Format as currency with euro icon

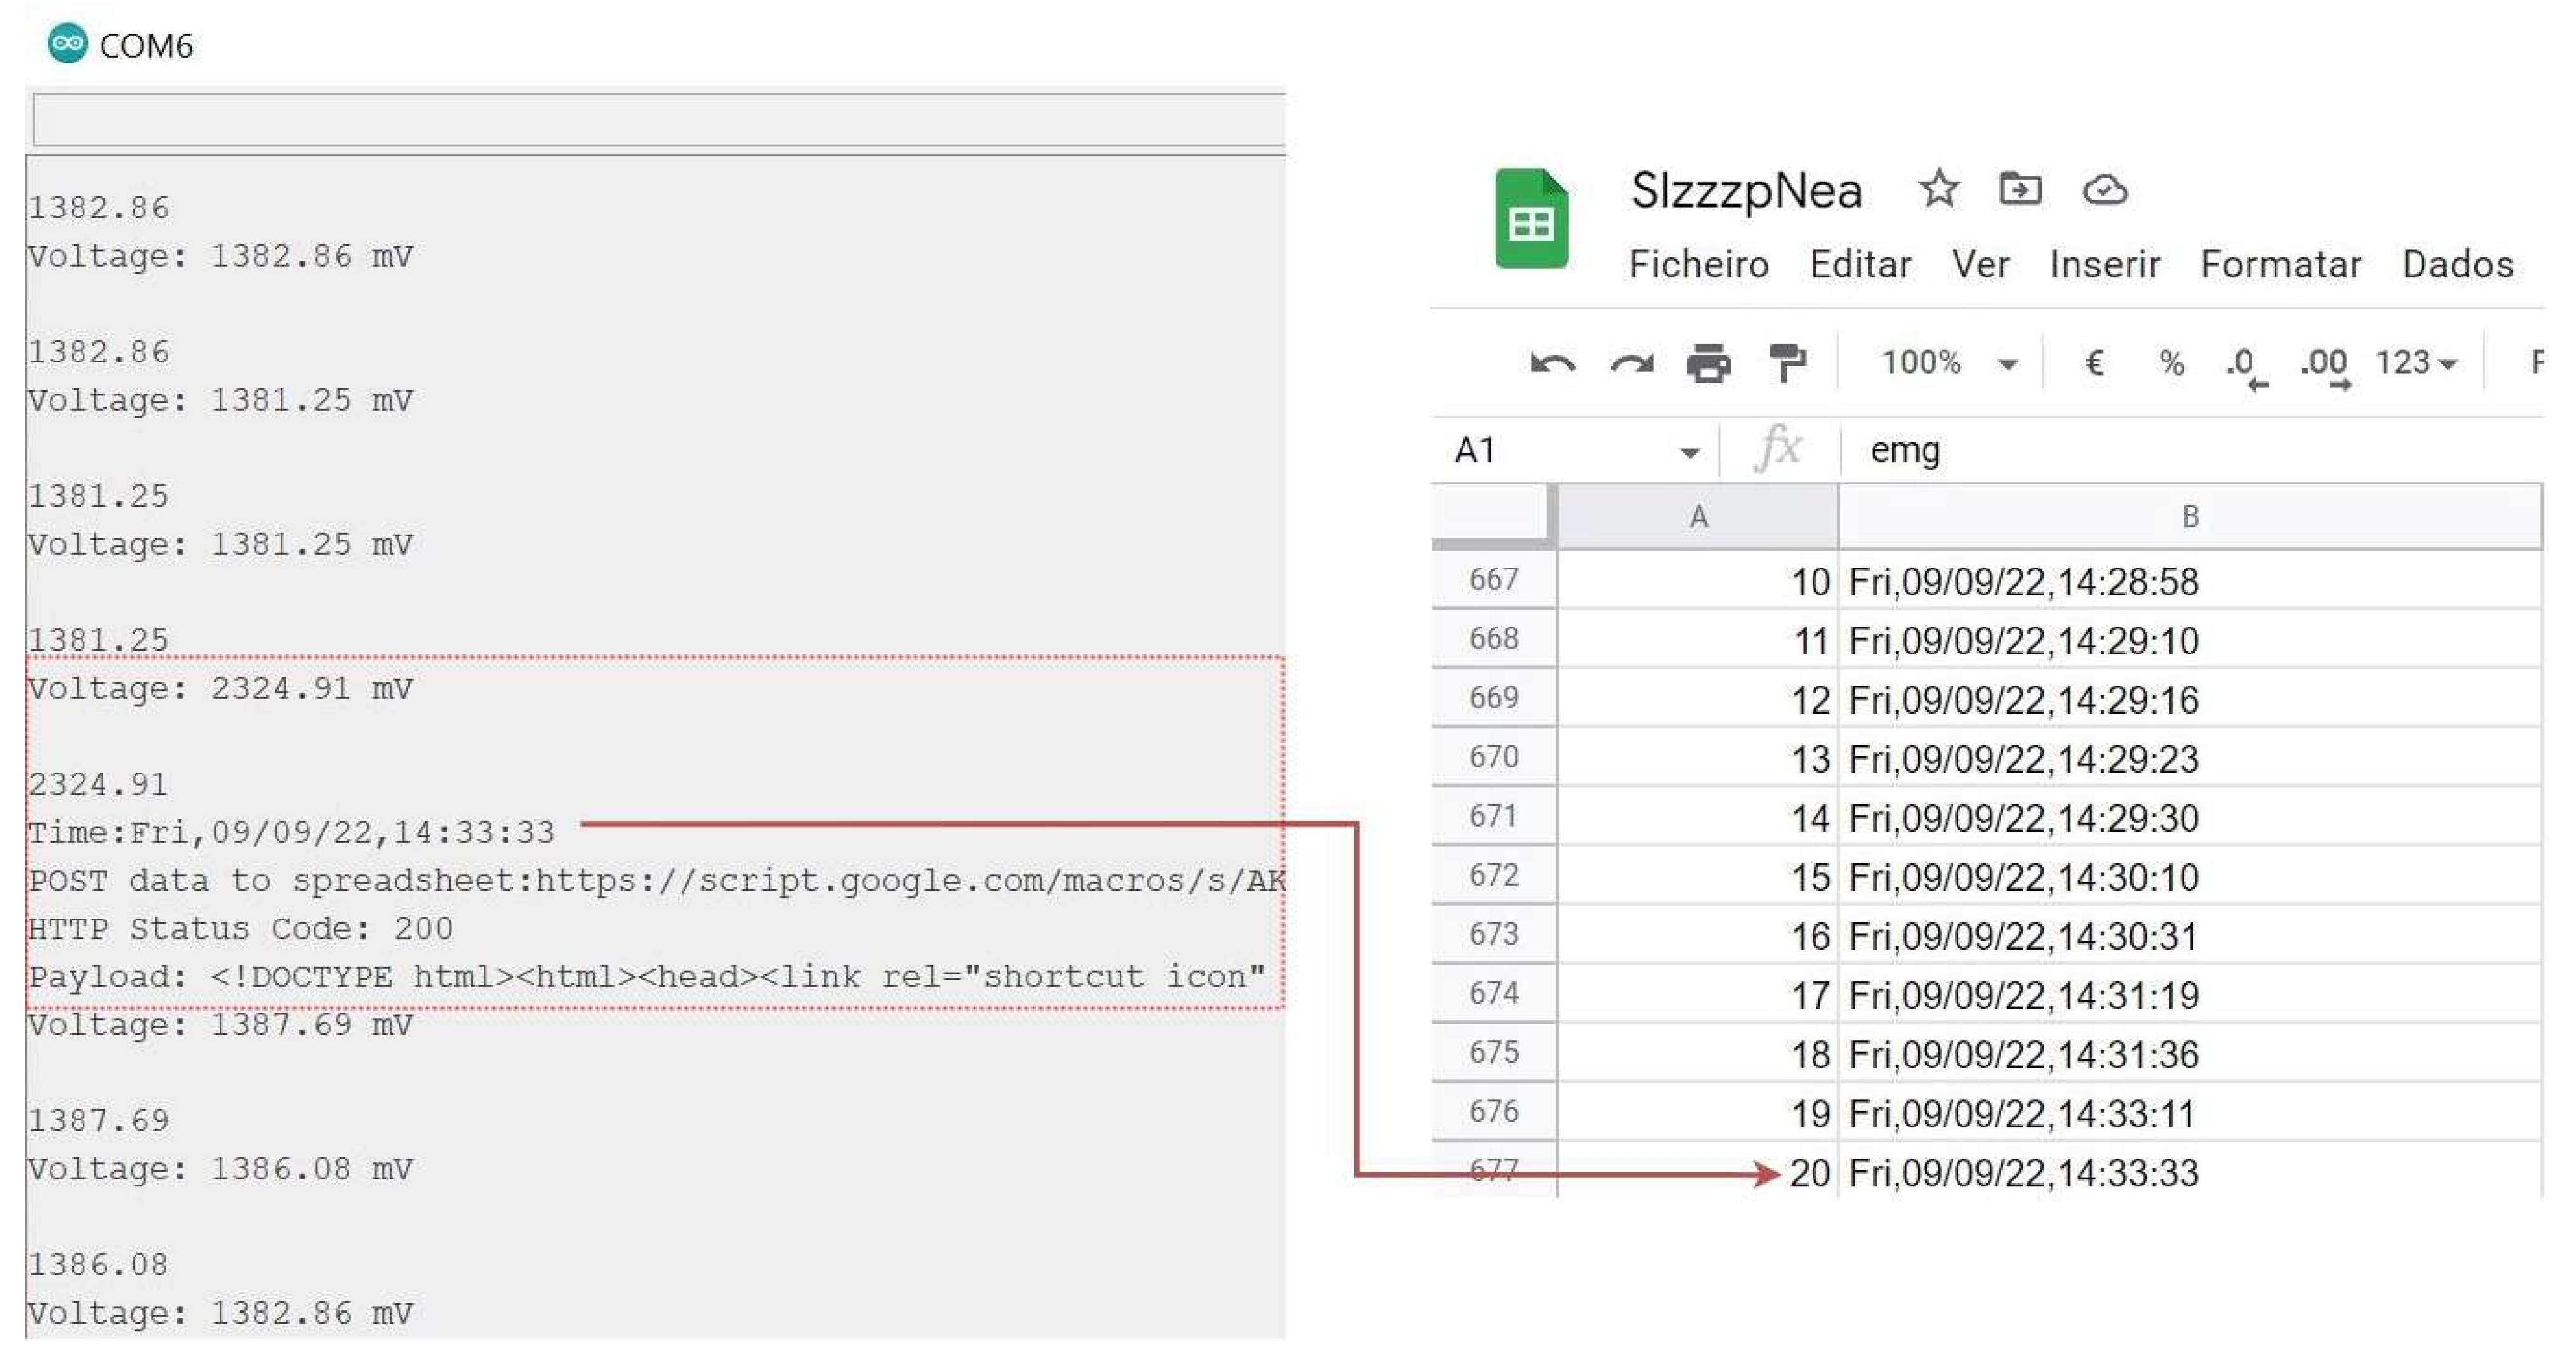[x=2094, y=362]
